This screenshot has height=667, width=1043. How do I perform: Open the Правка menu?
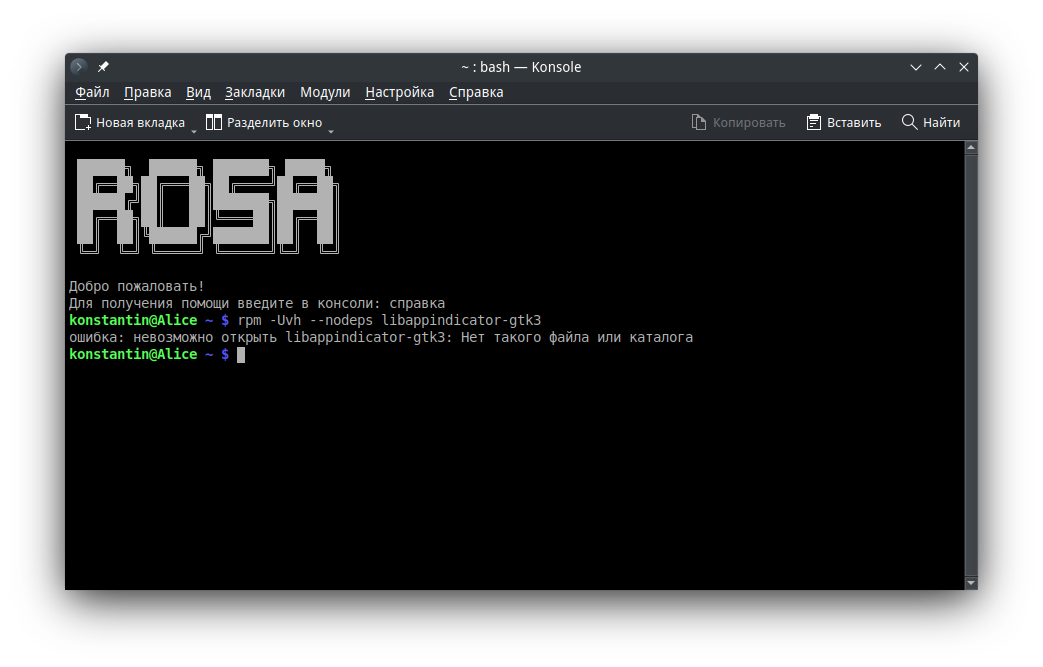coord(148,92)
